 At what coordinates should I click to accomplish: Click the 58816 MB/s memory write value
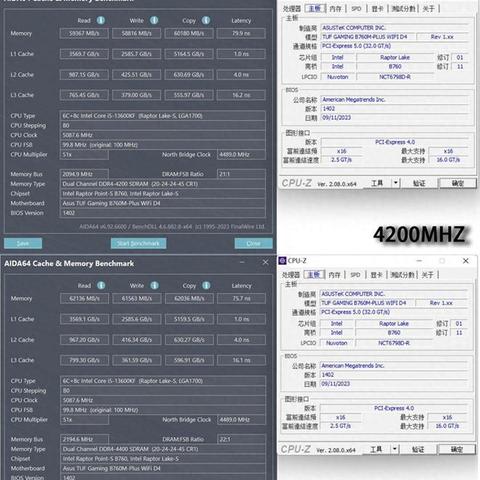137,33
